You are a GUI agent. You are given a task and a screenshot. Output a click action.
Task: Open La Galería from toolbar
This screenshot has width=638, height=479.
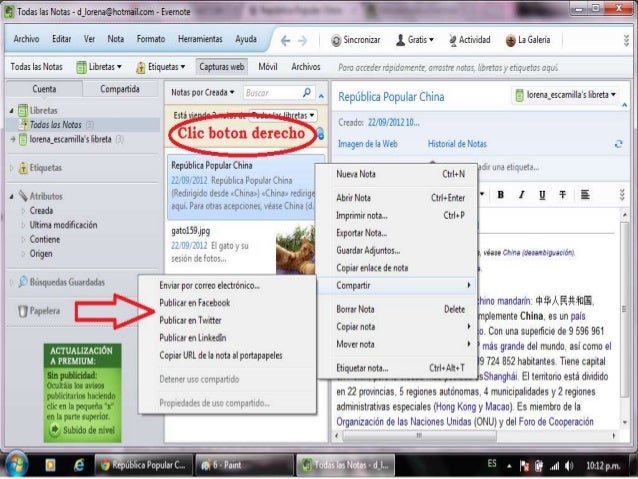pyautogui.click(x=528, y=40)
